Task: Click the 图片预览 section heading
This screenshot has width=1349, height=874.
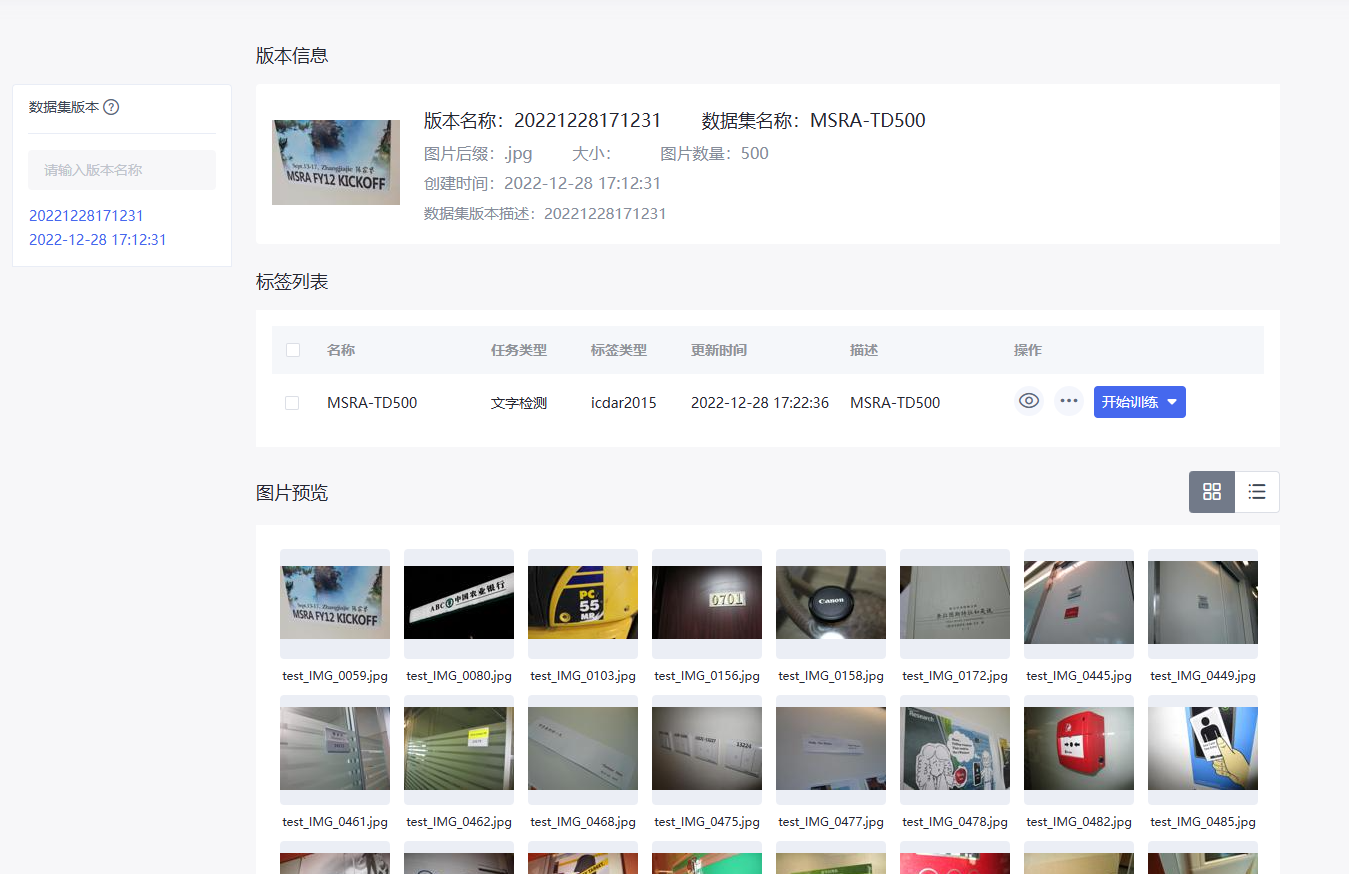Action: (x=292, y=492)
